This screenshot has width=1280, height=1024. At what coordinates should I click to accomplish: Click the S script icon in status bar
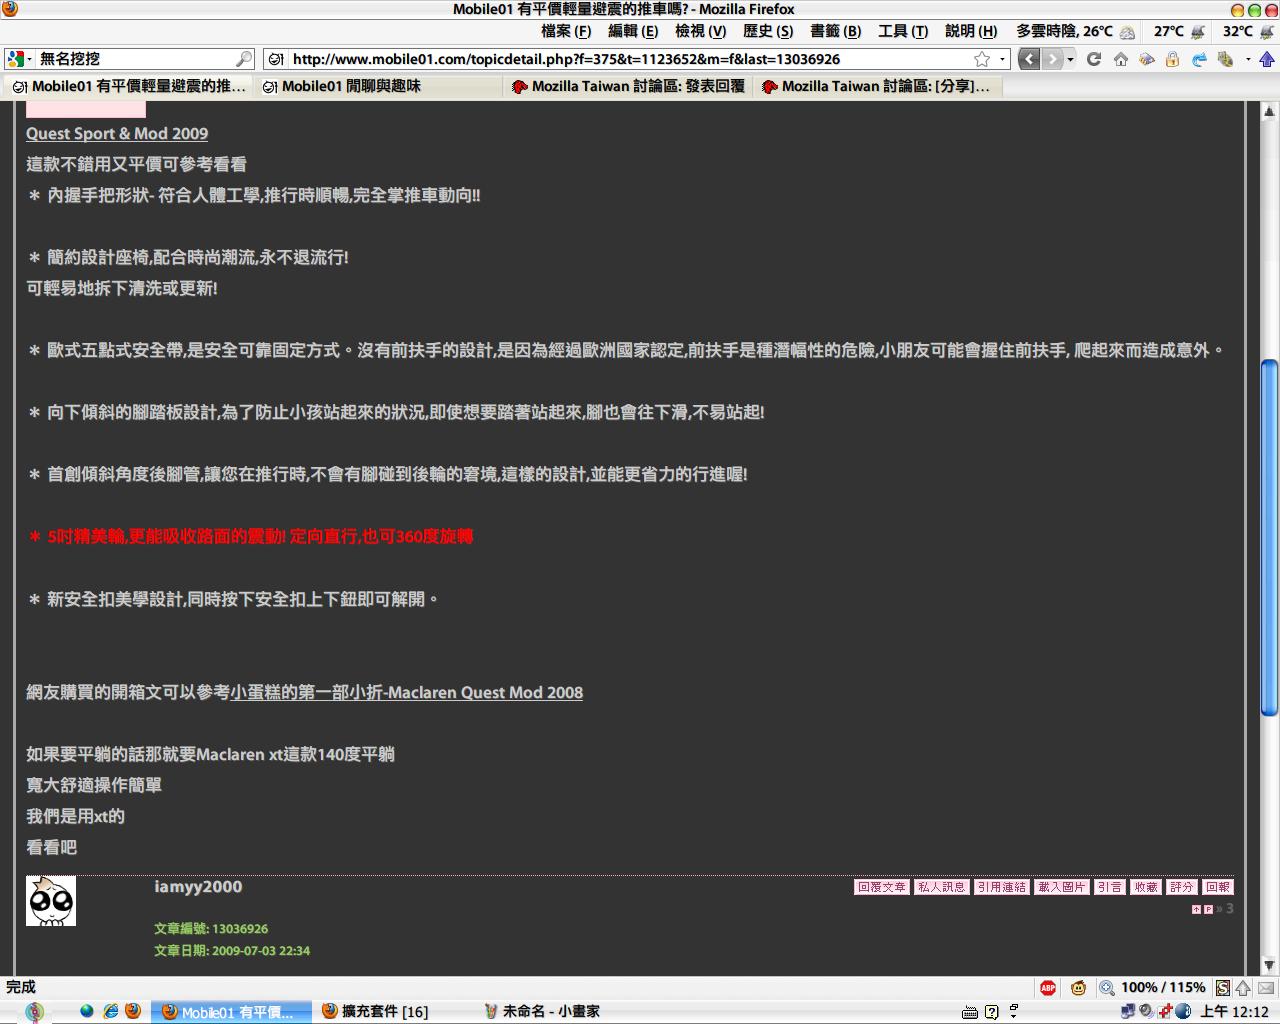(1223, 988)
